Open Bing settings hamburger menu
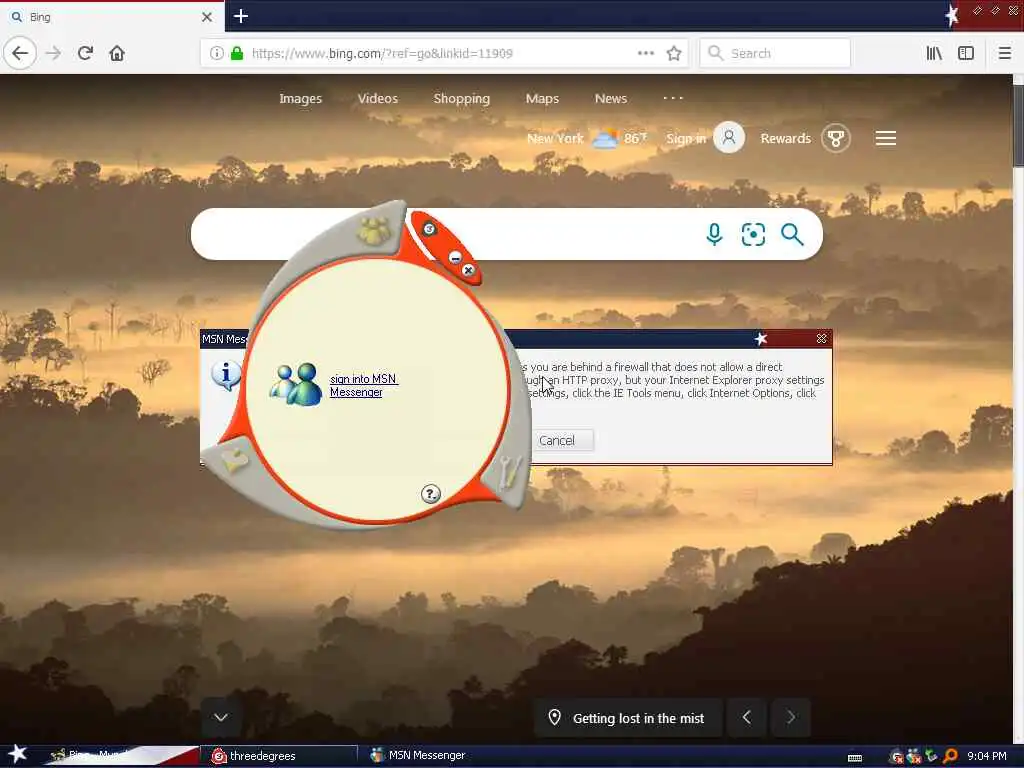Image resolution: width=1024 pixels, height=768 pixels. point(886,138)
